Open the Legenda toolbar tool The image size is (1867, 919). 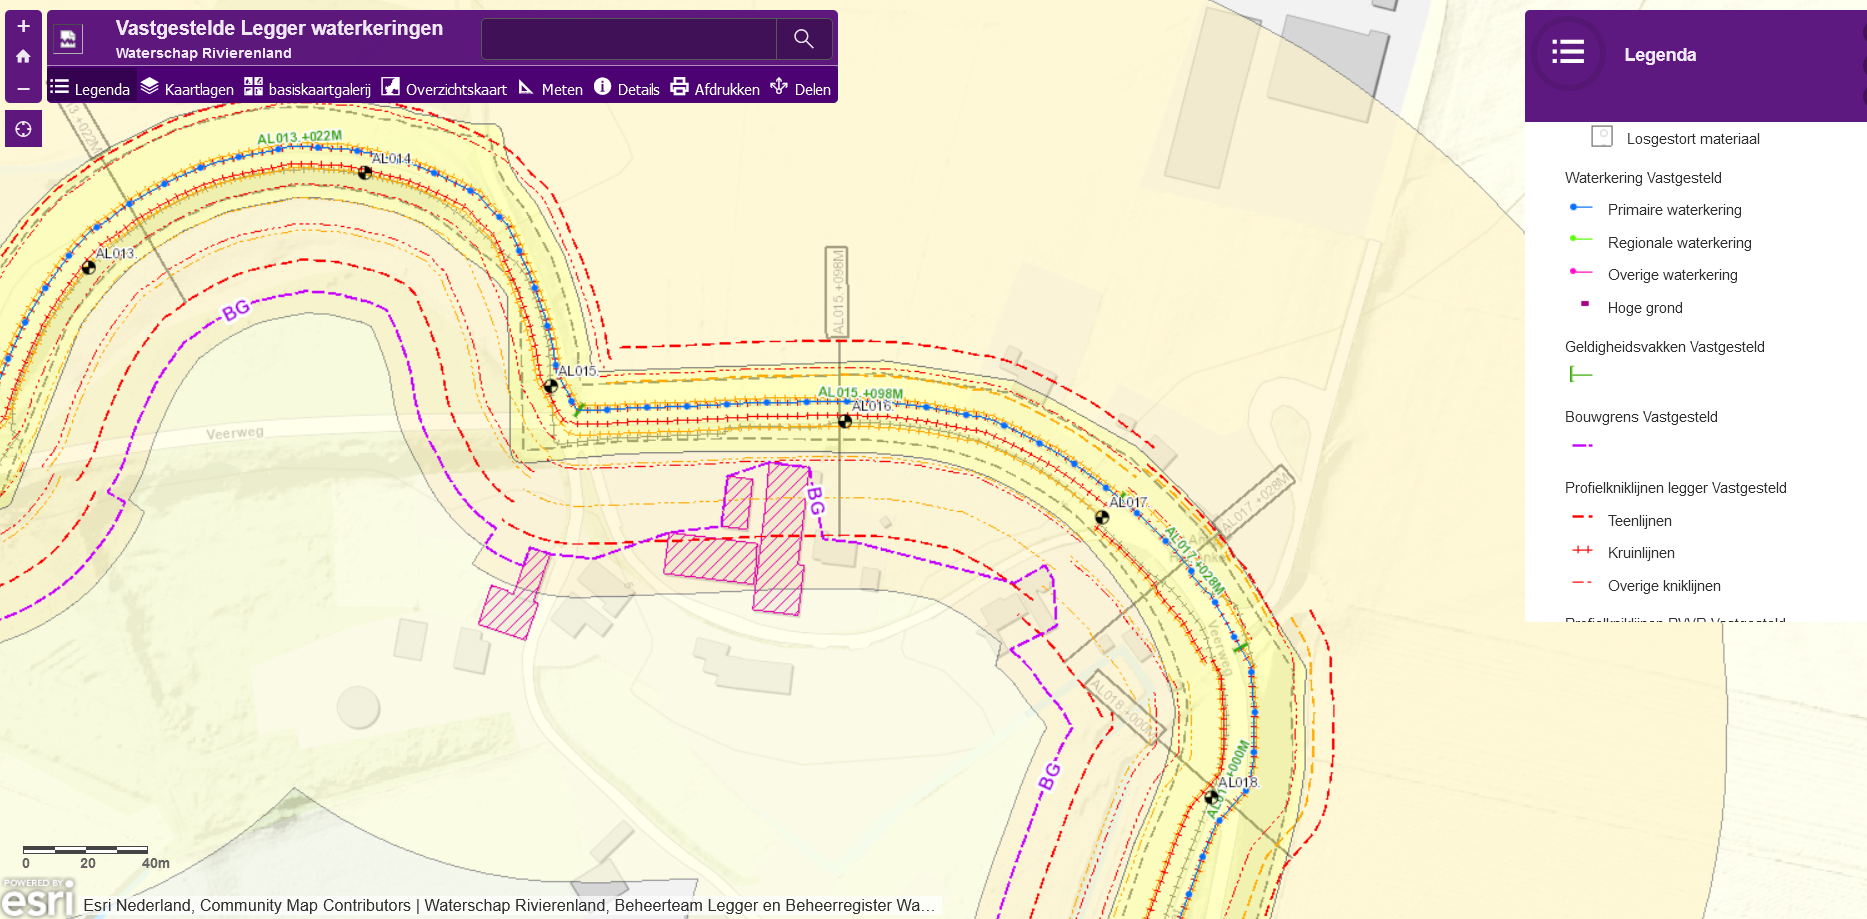pos(90,88)
